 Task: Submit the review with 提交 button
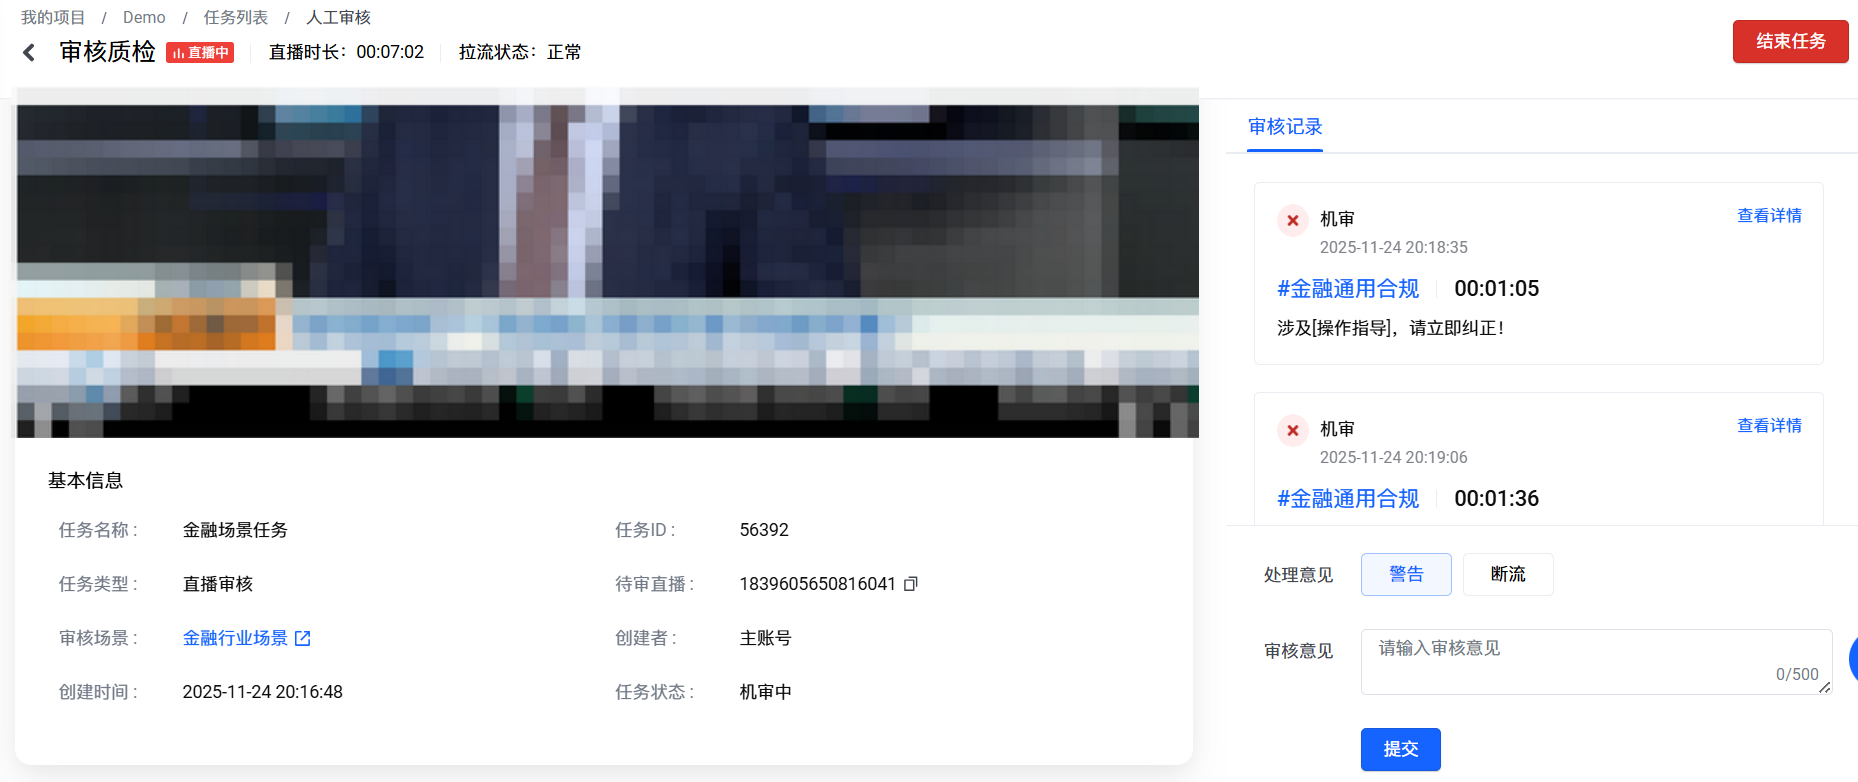click(1401, 749)
